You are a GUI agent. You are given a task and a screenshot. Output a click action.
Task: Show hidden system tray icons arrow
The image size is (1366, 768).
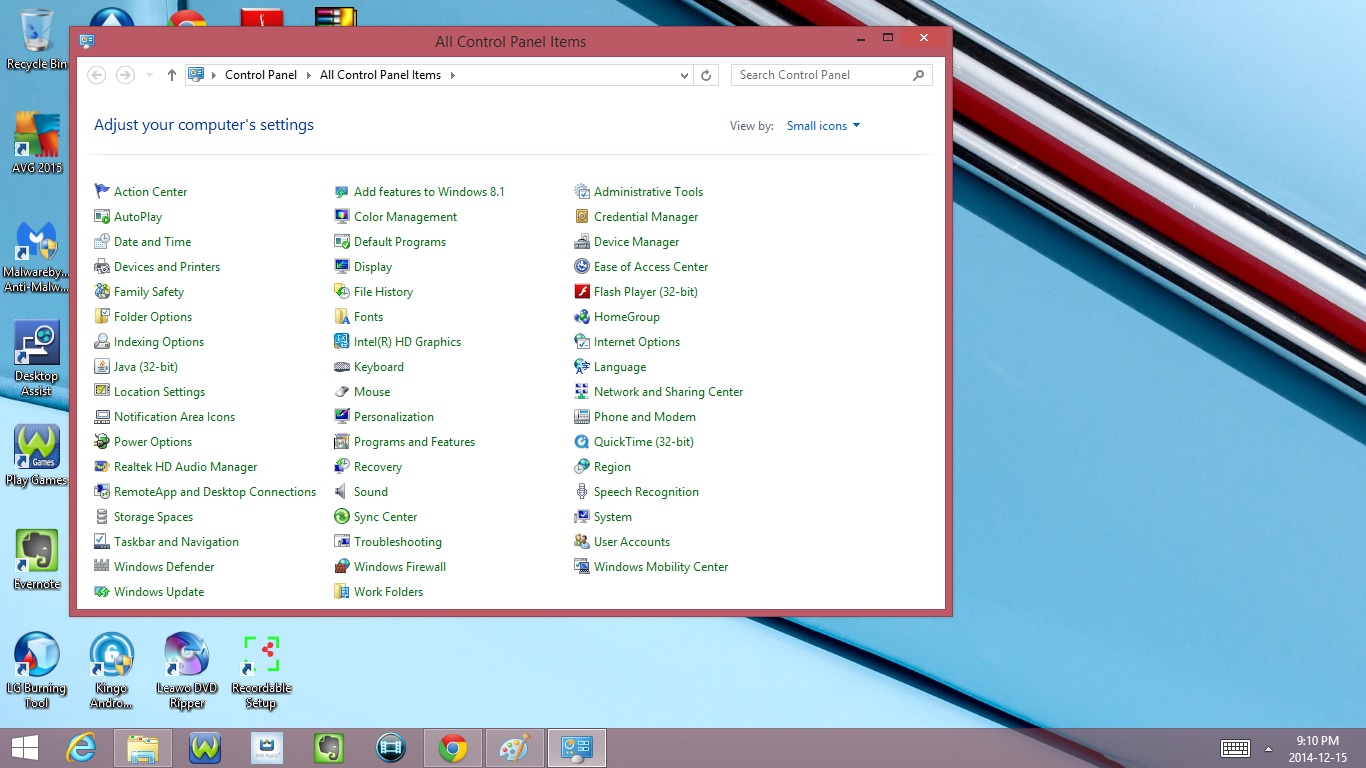[x=1269, y=748]
